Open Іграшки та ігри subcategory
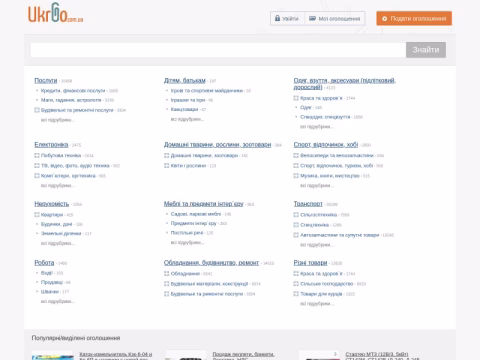 189,100
